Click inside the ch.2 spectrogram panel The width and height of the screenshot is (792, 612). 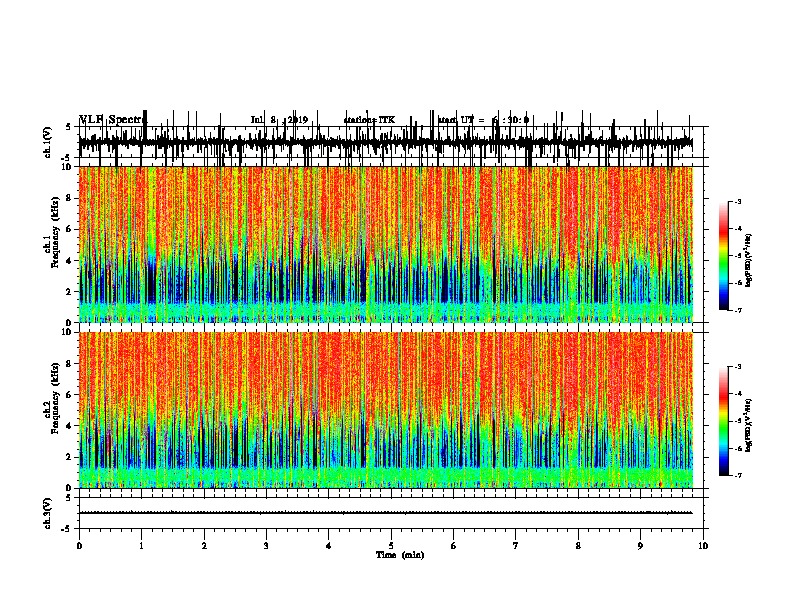tap(385, 410)
